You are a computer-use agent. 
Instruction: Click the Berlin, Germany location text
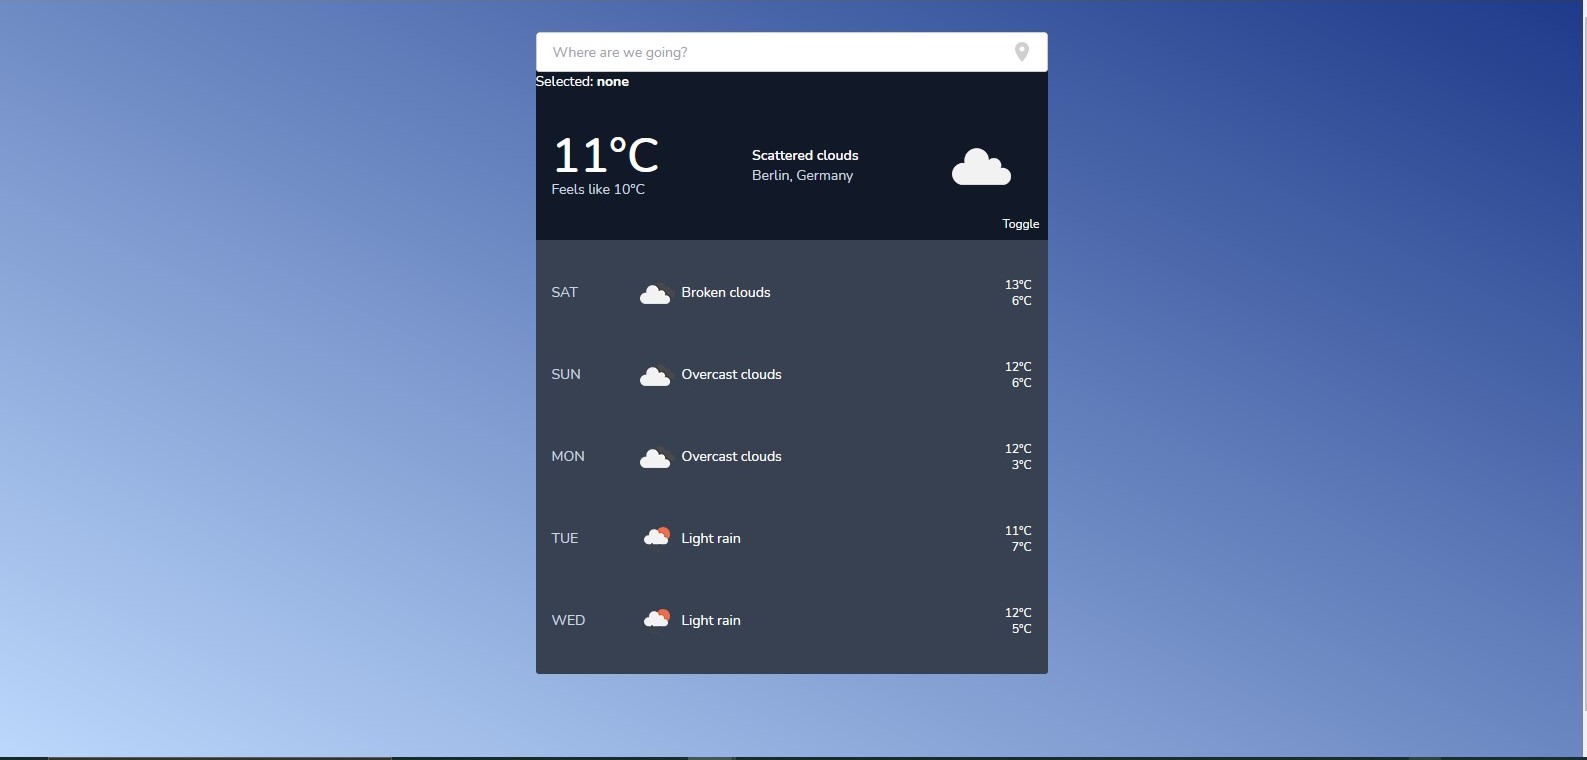[802, 176]
